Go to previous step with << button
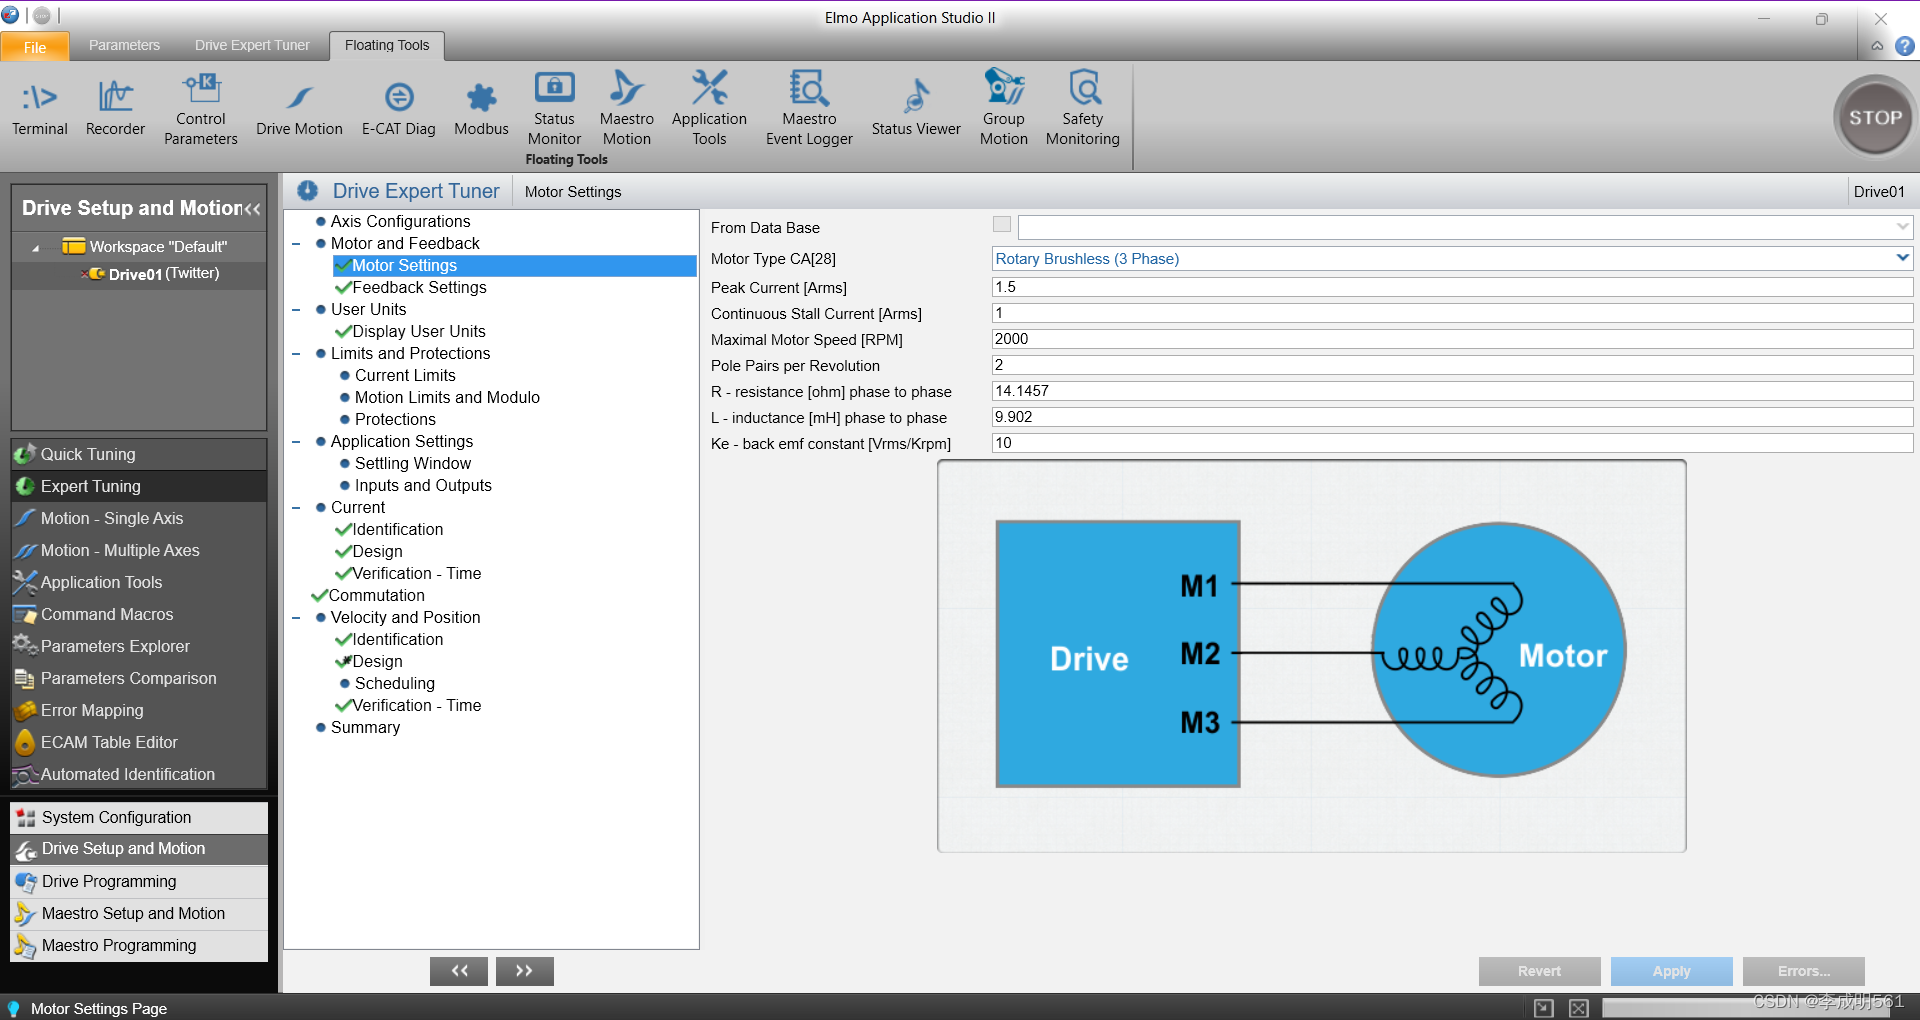 coord(459,971)
